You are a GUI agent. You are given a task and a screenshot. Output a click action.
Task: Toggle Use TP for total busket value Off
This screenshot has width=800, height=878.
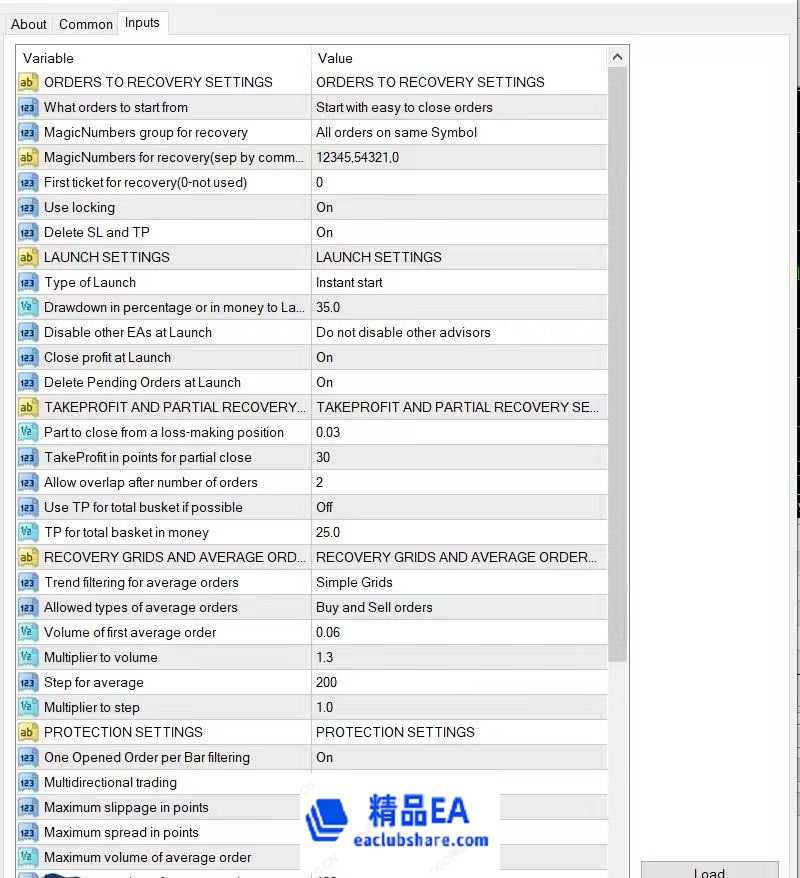[458, 507]
